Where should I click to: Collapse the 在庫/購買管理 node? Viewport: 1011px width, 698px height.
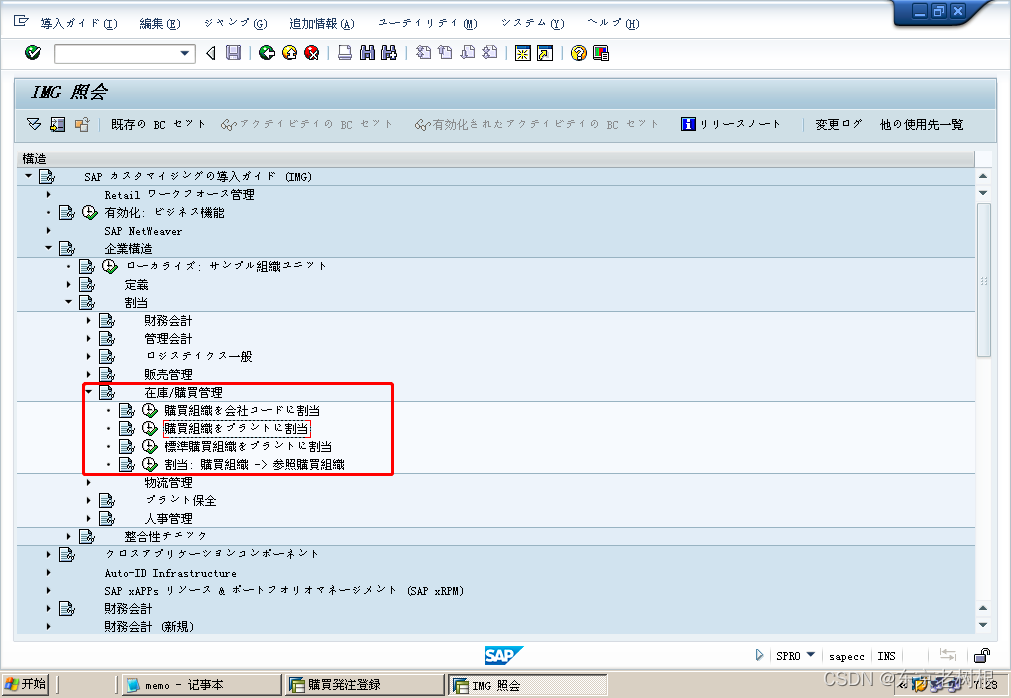pyautogui.click(x=88, y=392)
